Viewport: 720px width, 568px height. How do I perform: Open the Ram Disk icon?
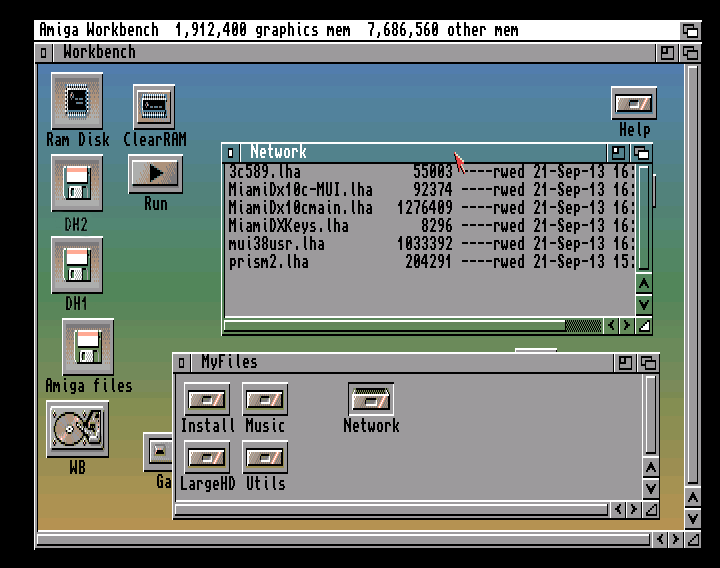tap(77, 101)
